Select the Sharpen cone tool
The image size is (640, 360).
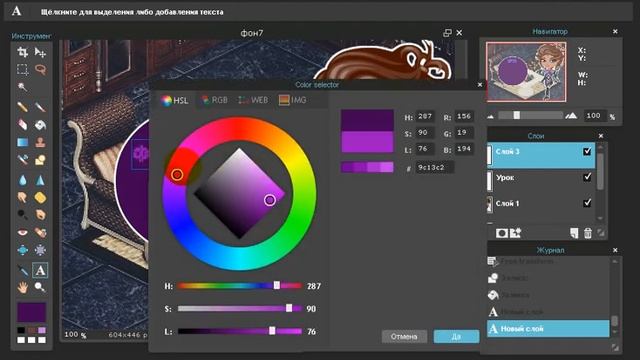[x=40, y=180]
